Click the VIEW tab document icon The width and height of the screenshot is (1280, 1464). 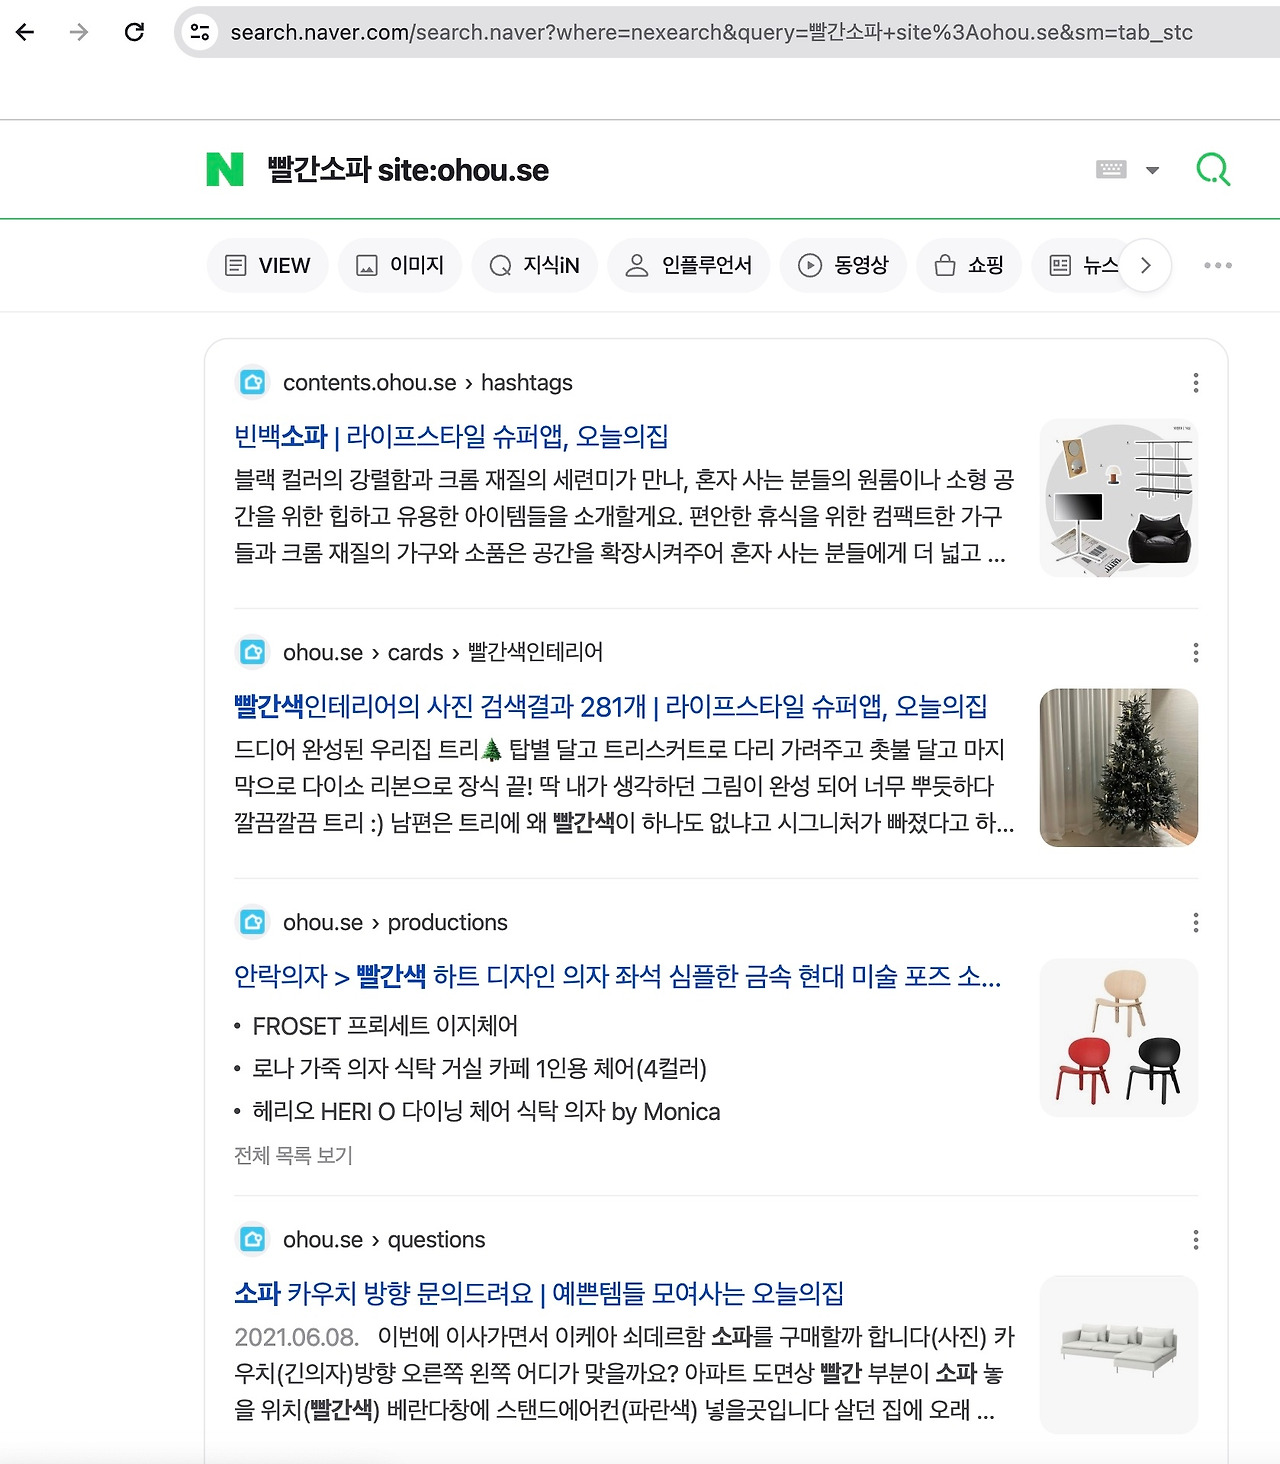tap(236, 265)
